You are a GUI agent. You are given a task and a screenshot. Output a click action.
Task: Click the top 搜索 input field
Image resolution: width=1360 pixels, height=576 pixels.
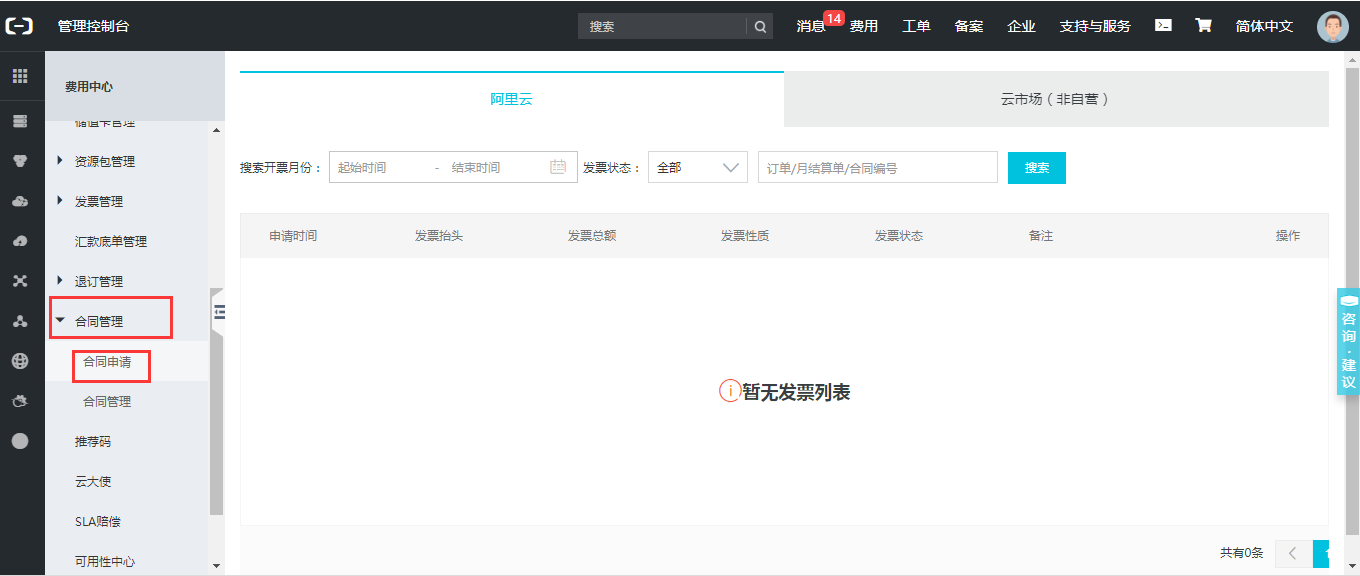click(662, 27)
